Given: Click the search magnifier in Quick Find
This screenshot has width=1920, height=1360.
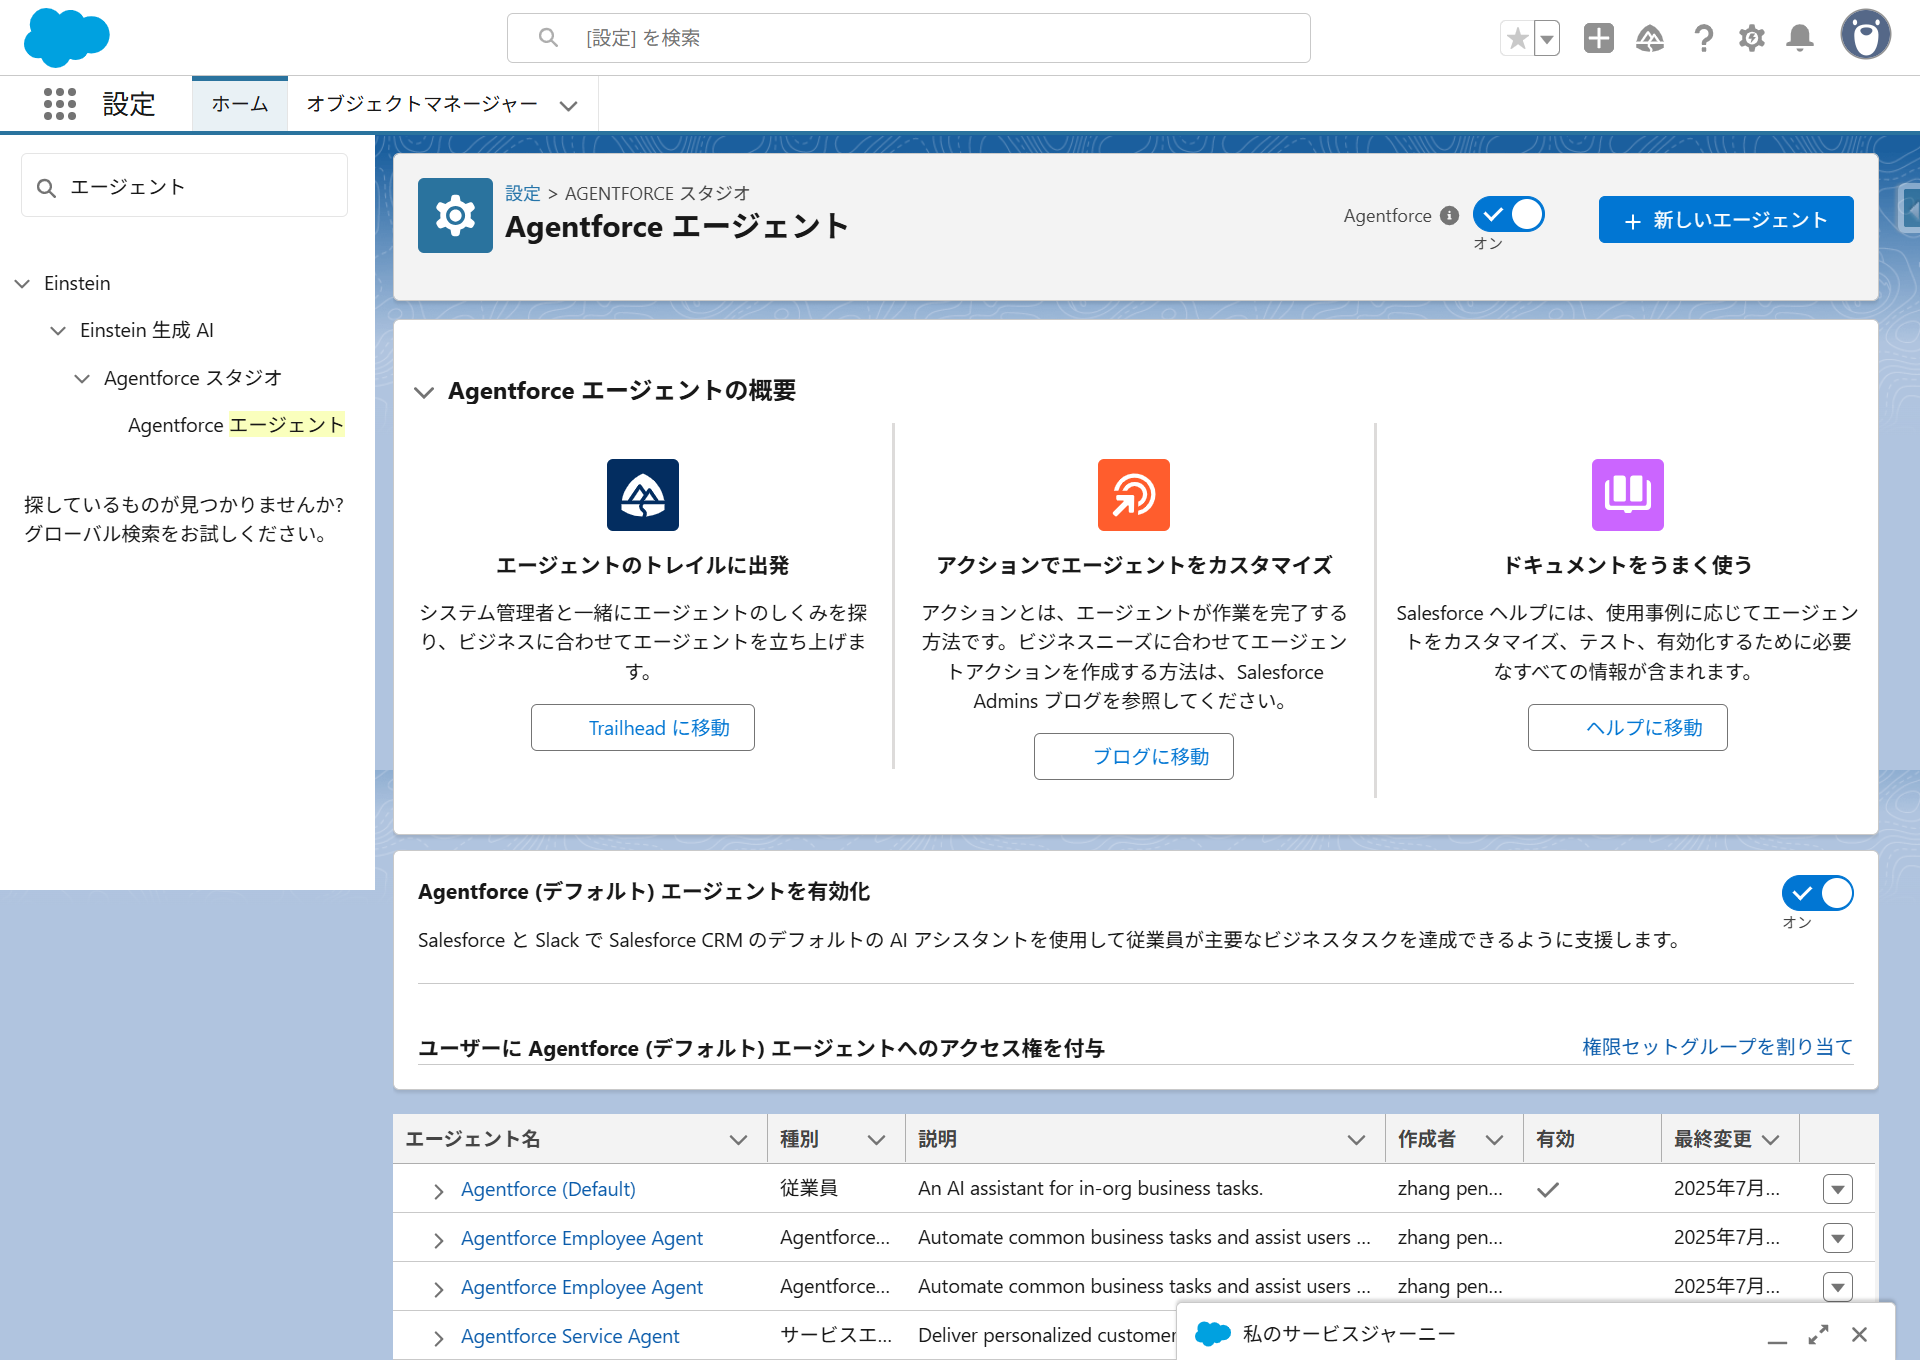Looking at the screenshot, I should click(x=46, y=188).
